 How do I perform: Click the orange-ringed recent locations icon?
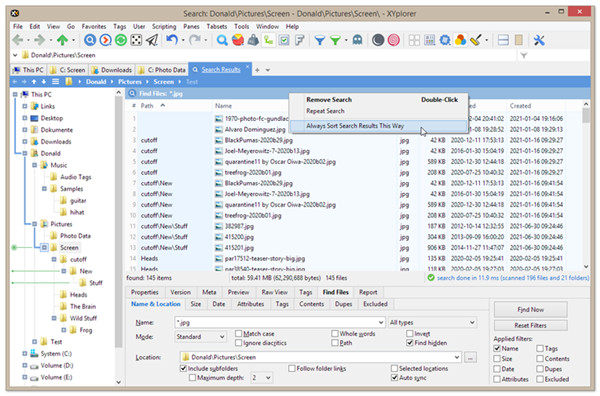click(106, 40)
